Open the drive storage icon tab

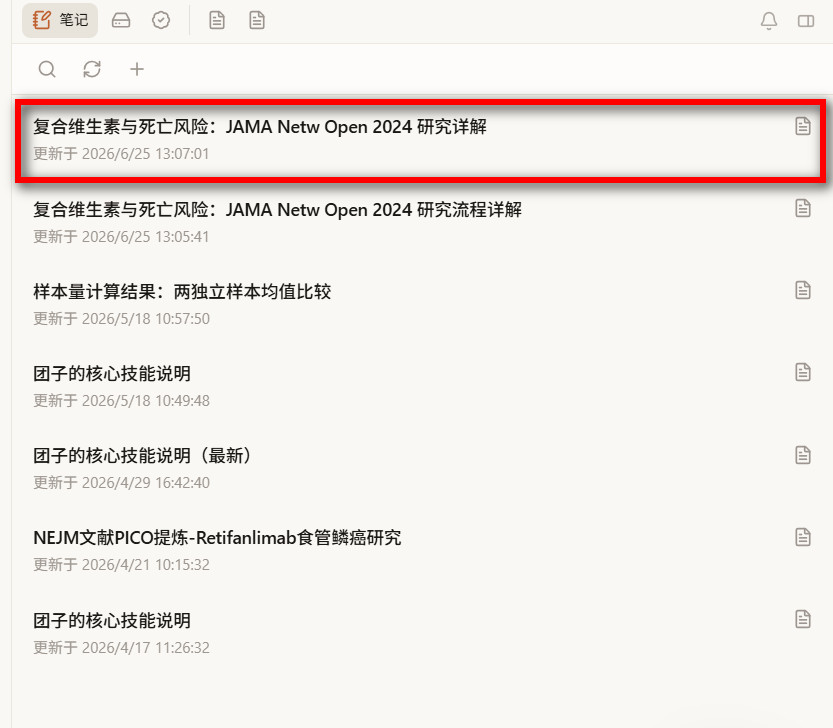coord(121,21)
